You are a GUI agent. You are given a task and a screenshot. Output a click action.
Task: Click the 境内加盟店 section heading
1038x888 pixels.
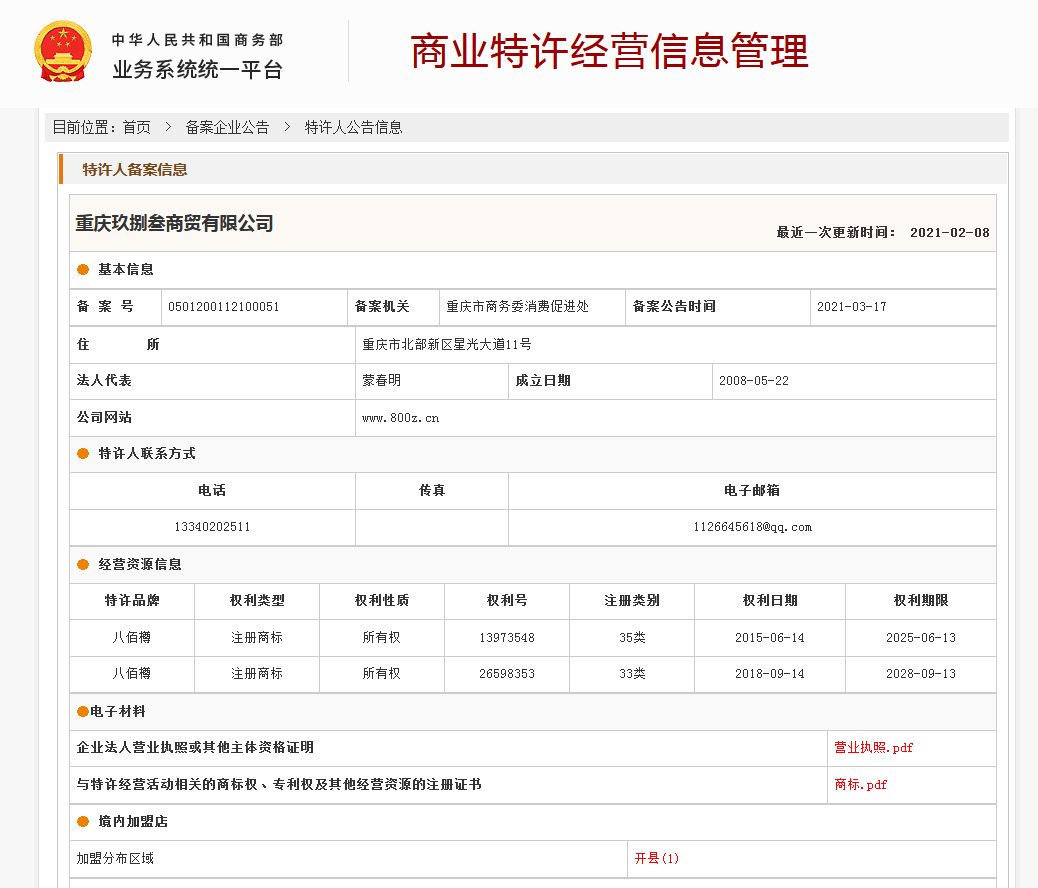pos(133,822)
